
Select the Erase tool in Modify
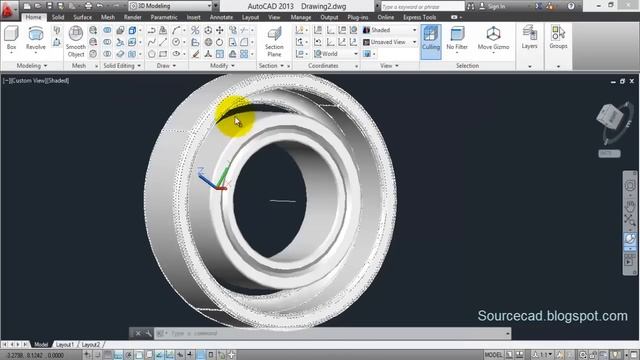(x=196, y=54)
